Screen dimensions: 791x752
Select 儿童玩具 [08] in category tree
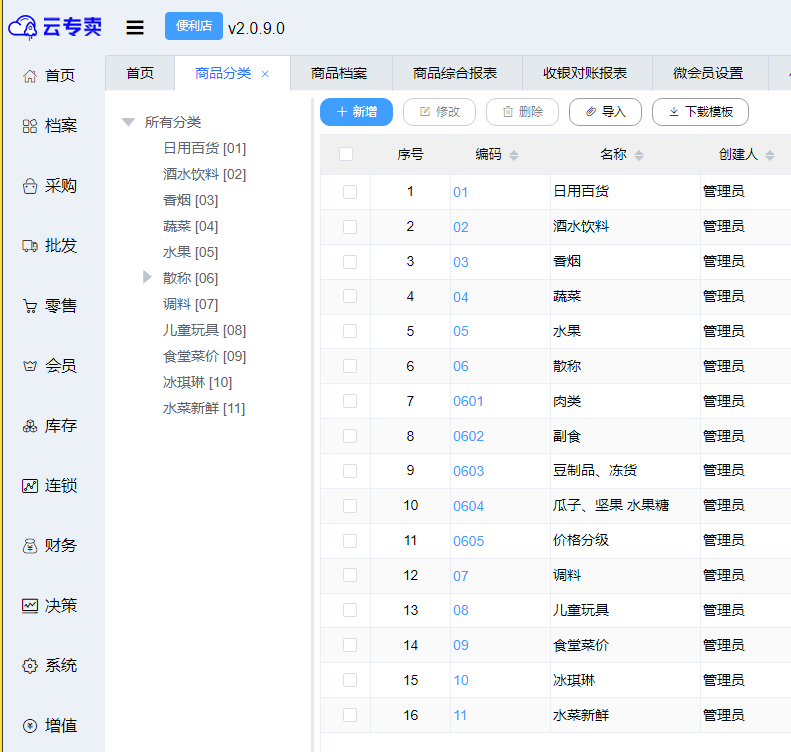tap(204, 330)
